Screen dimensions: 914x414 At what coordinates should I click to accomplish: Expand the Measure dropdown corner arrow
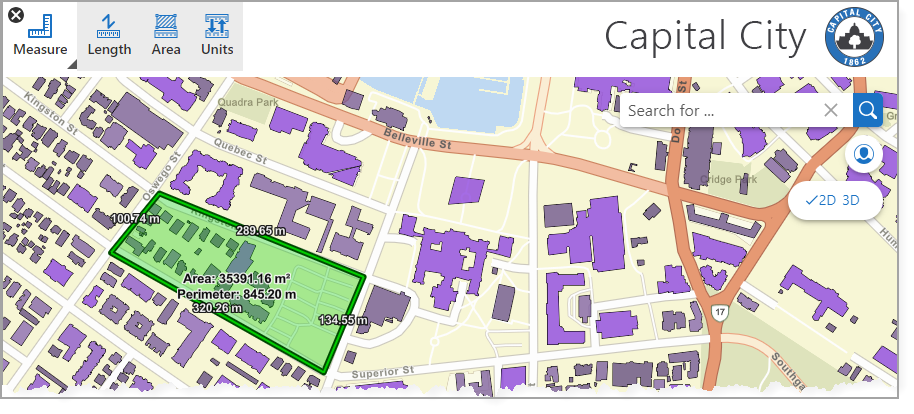[72, 64]
